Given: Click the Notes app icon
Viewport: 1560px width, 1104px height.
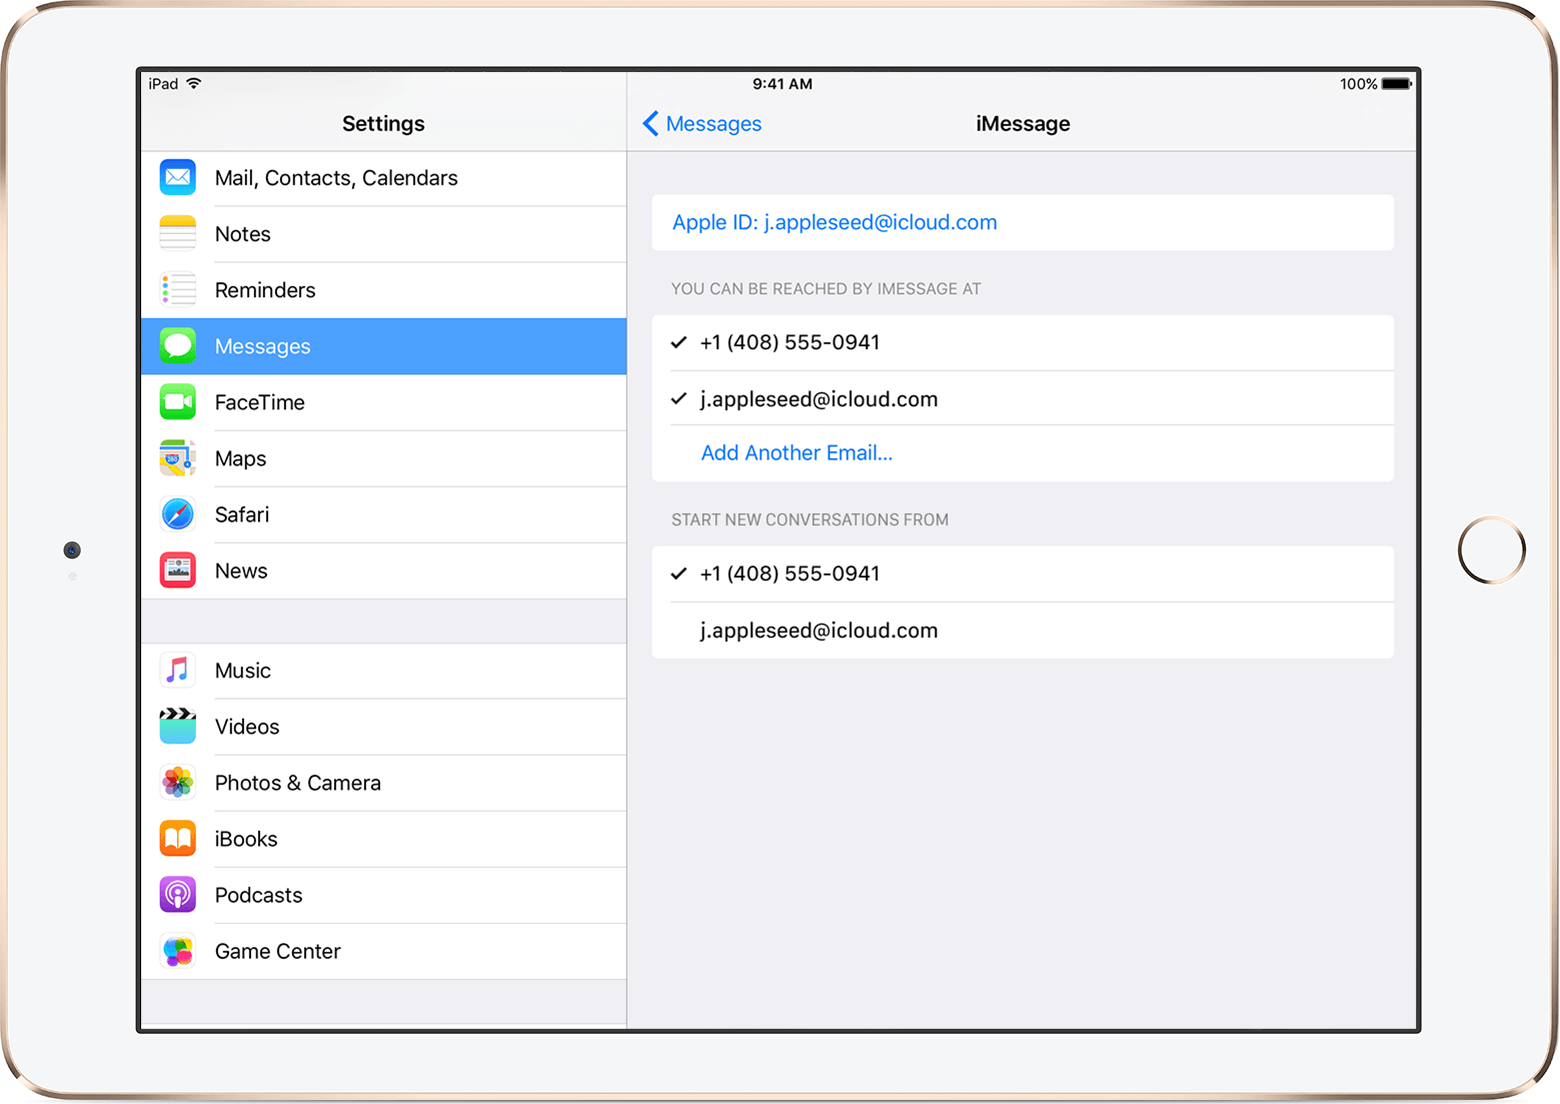Looking at the screenshot, I should 177,233.
